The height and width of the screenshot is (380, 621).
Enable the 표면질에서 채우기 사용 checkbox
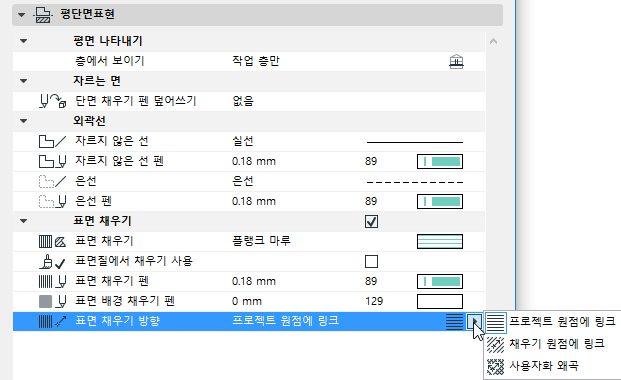coord(371,262)
